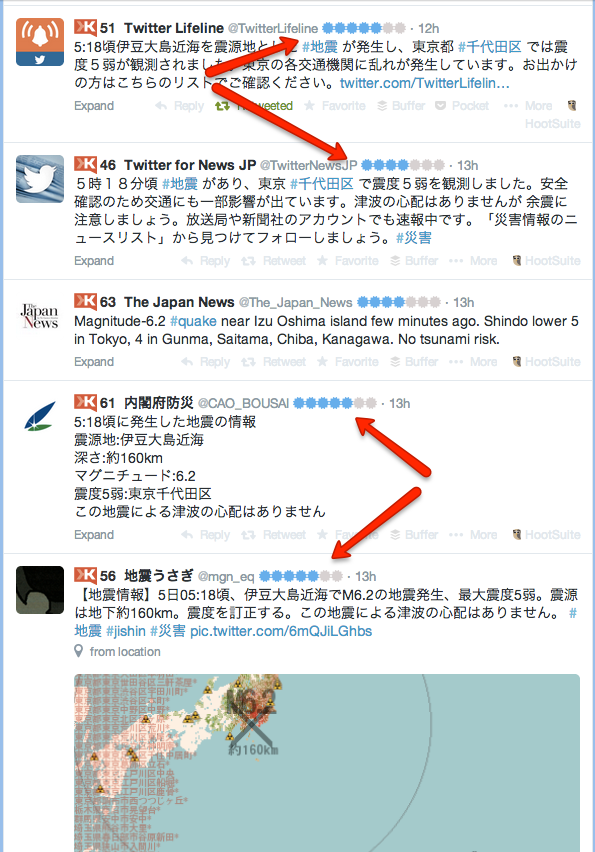Open the More menu on The Japan News tweet
The height and width of the screenshot is (852, 595).
(473, 362)
